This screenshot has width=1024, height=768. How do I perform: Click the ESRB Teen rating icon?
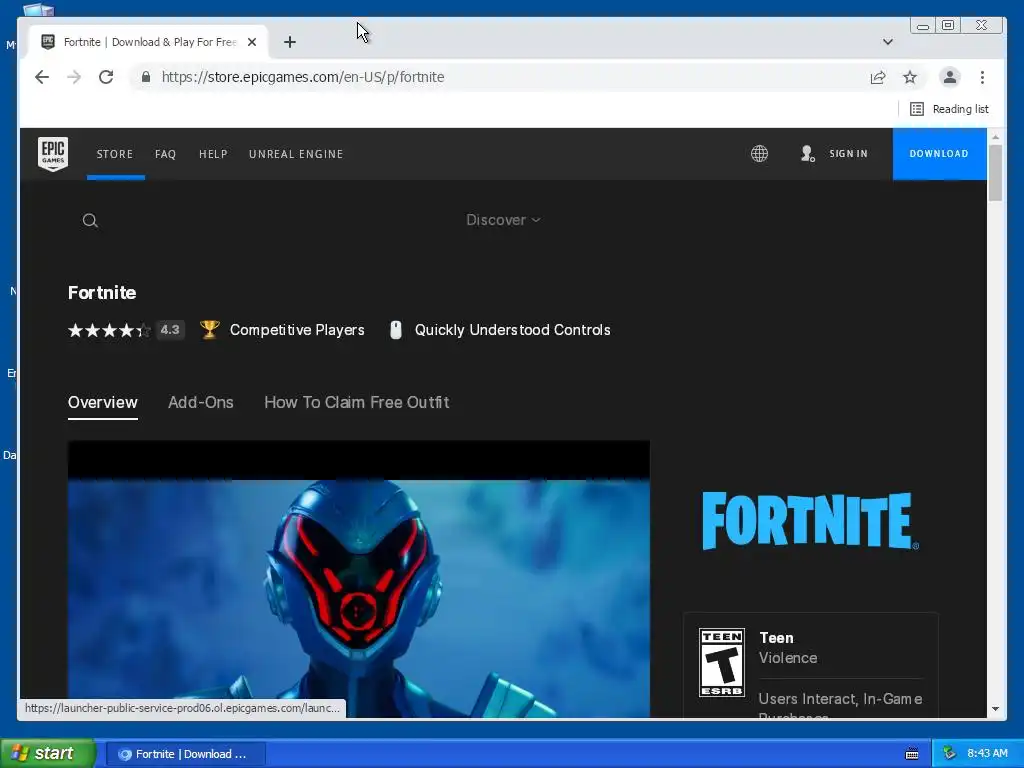(722, 663)
